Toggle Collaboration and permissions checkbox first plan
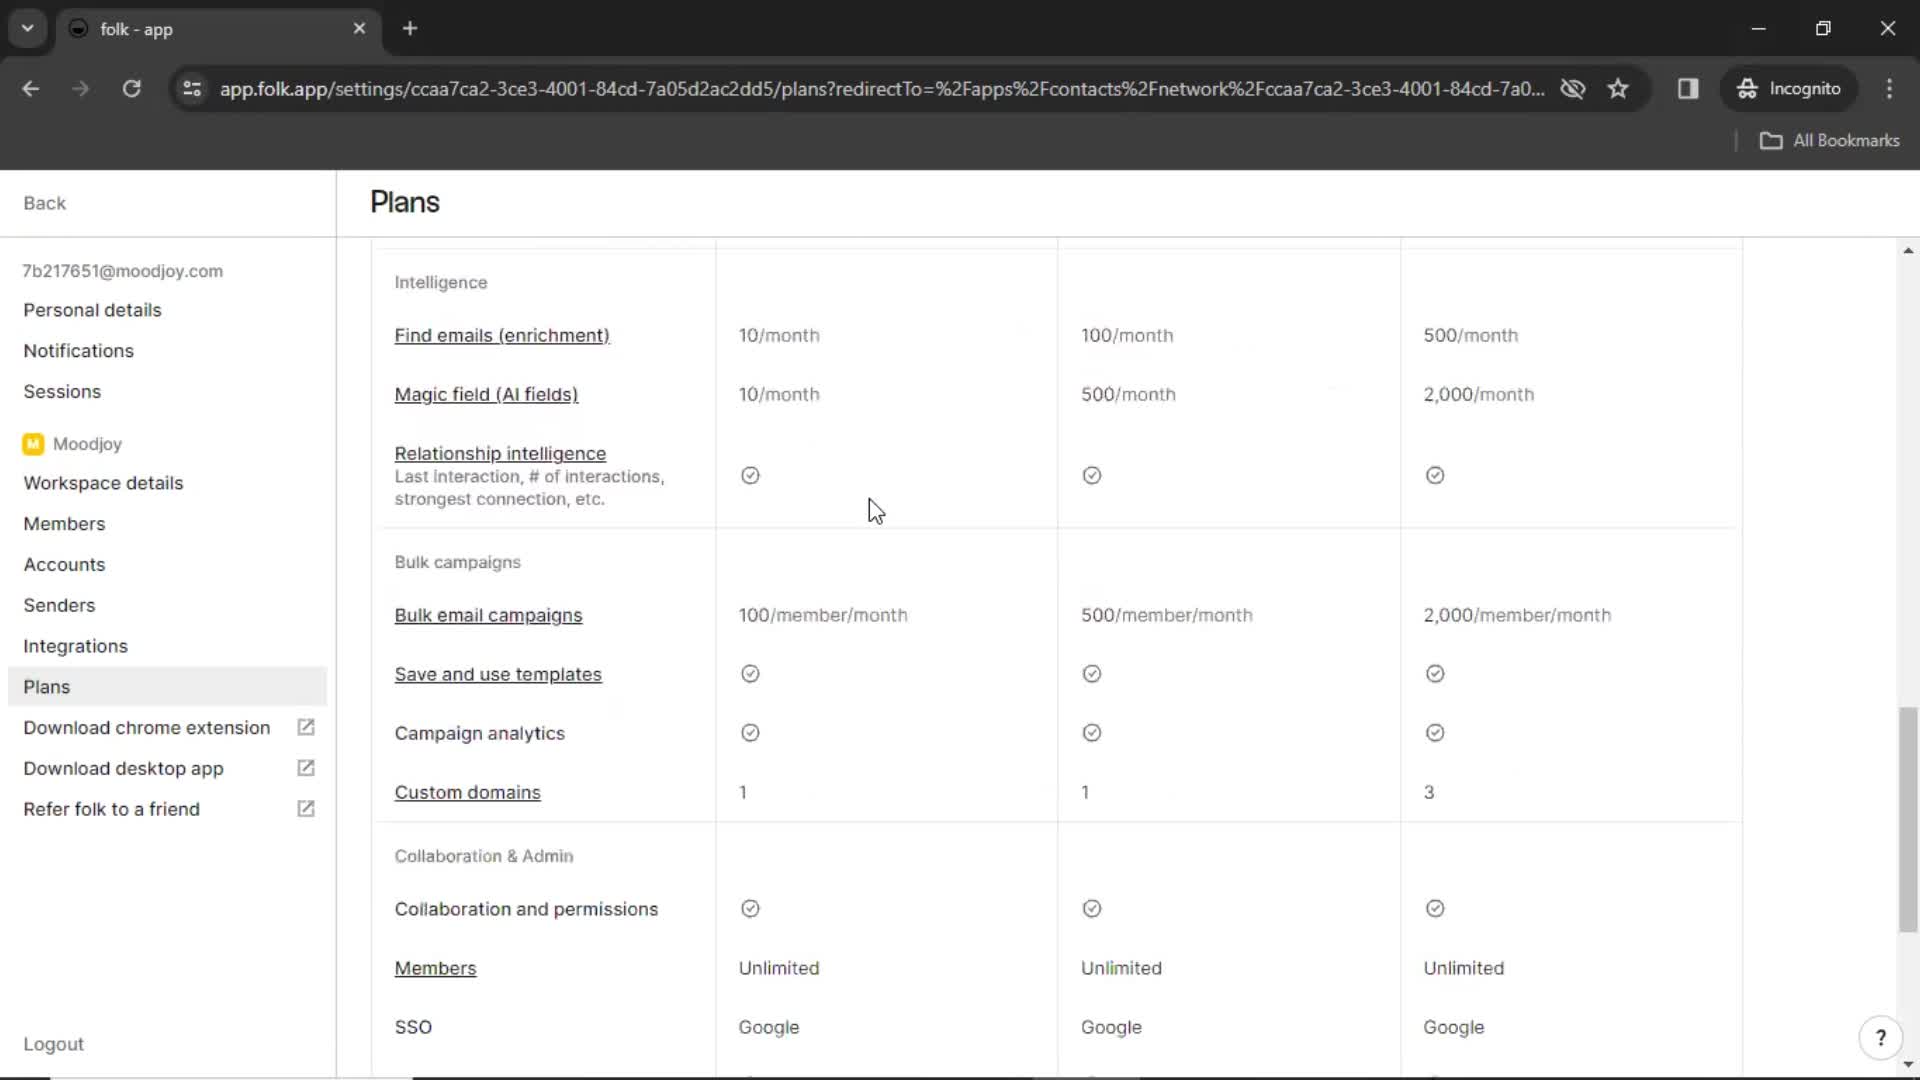Screen dimensions: 1920x1080 [x=750, y=909]
